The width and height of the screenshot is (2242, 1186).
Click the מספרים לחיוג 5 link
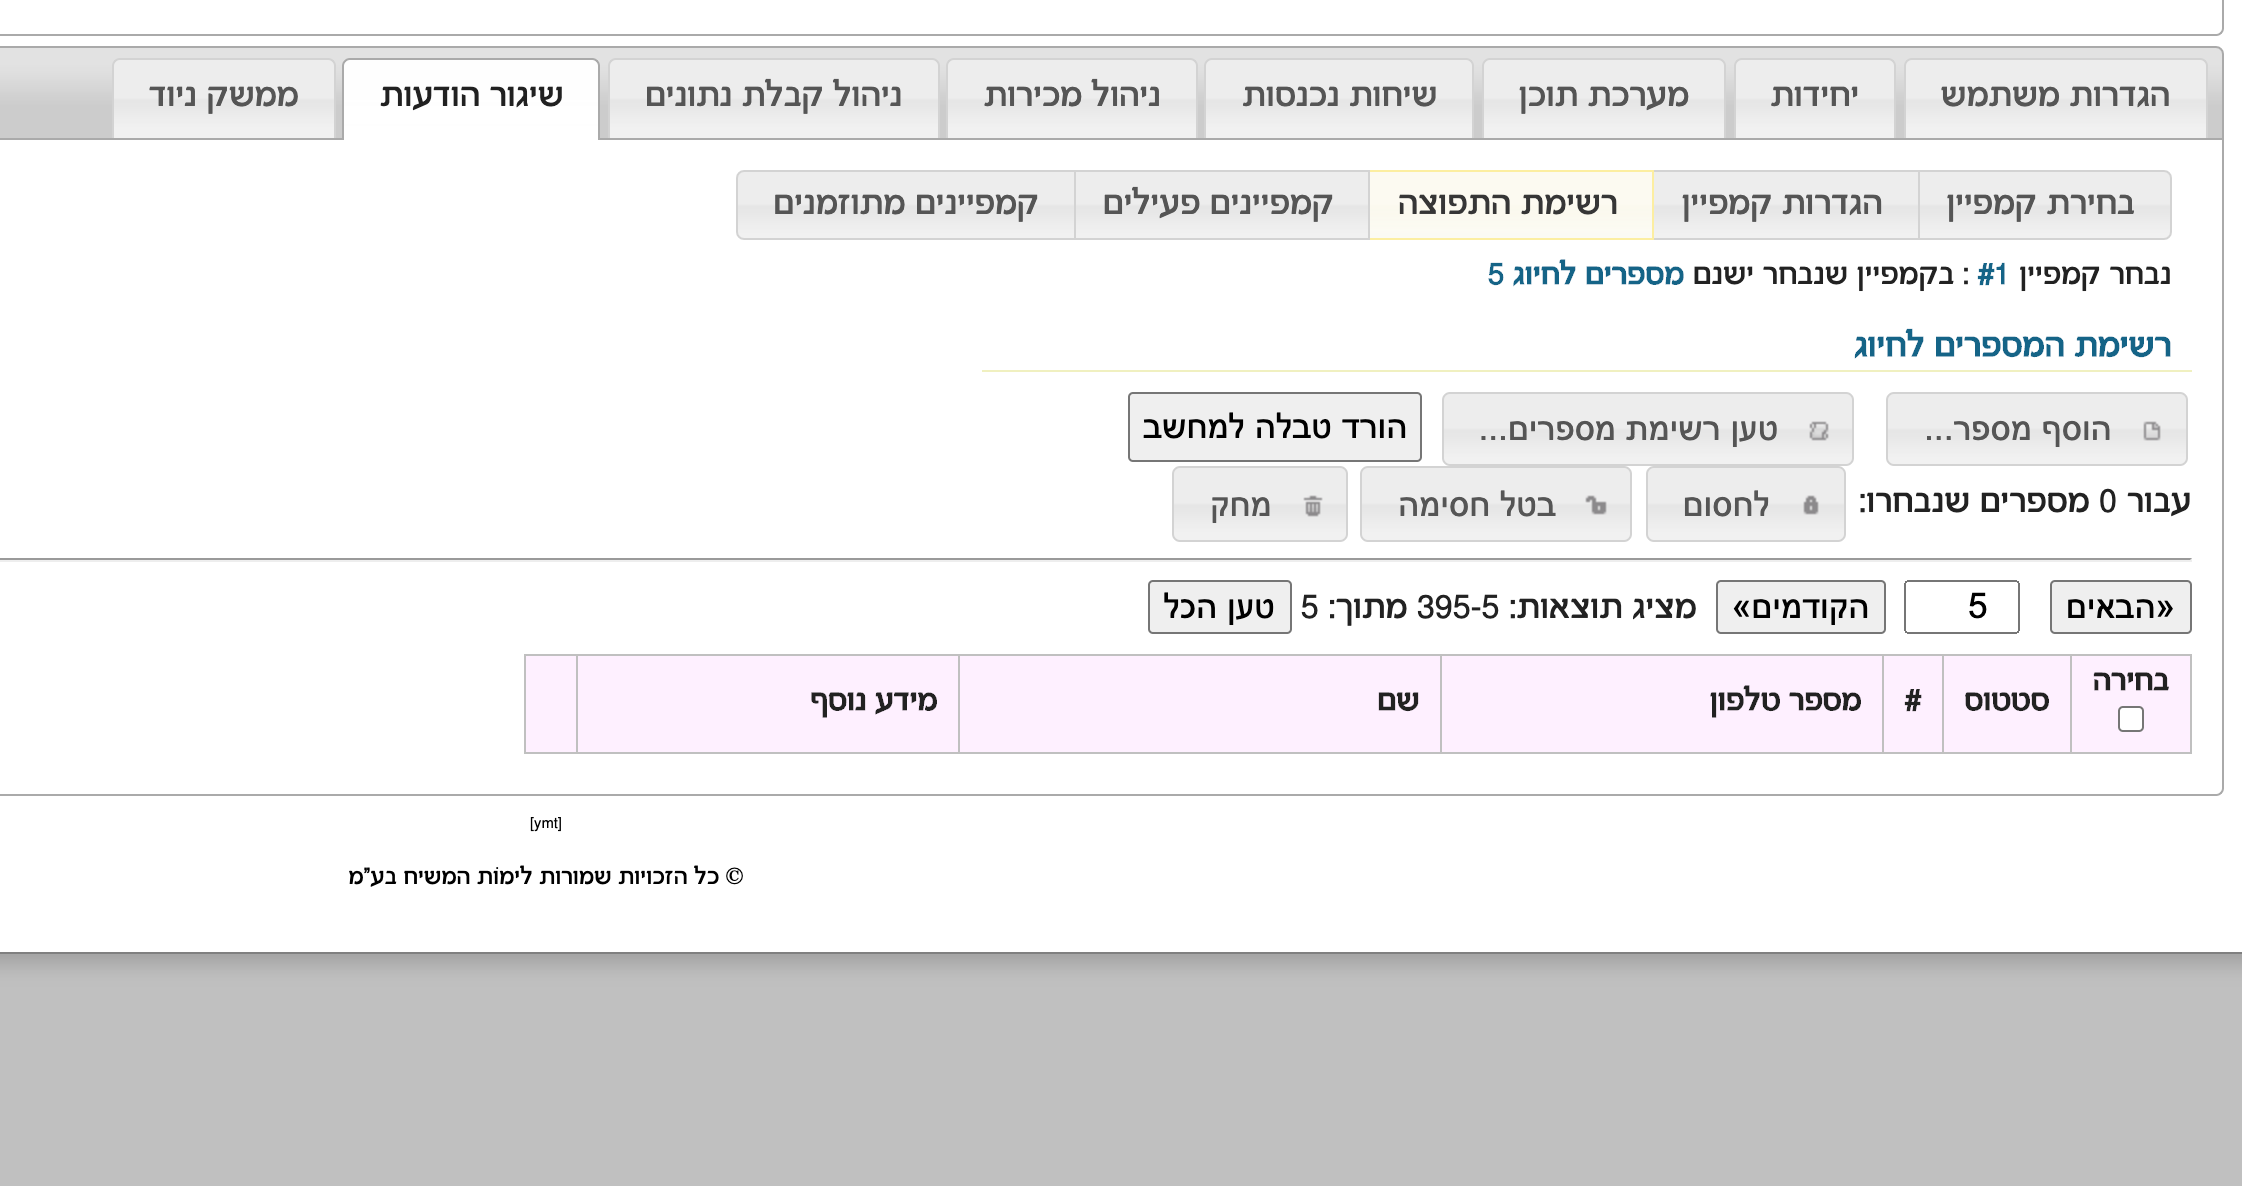pyautogui.click(x=1585, y=274)
